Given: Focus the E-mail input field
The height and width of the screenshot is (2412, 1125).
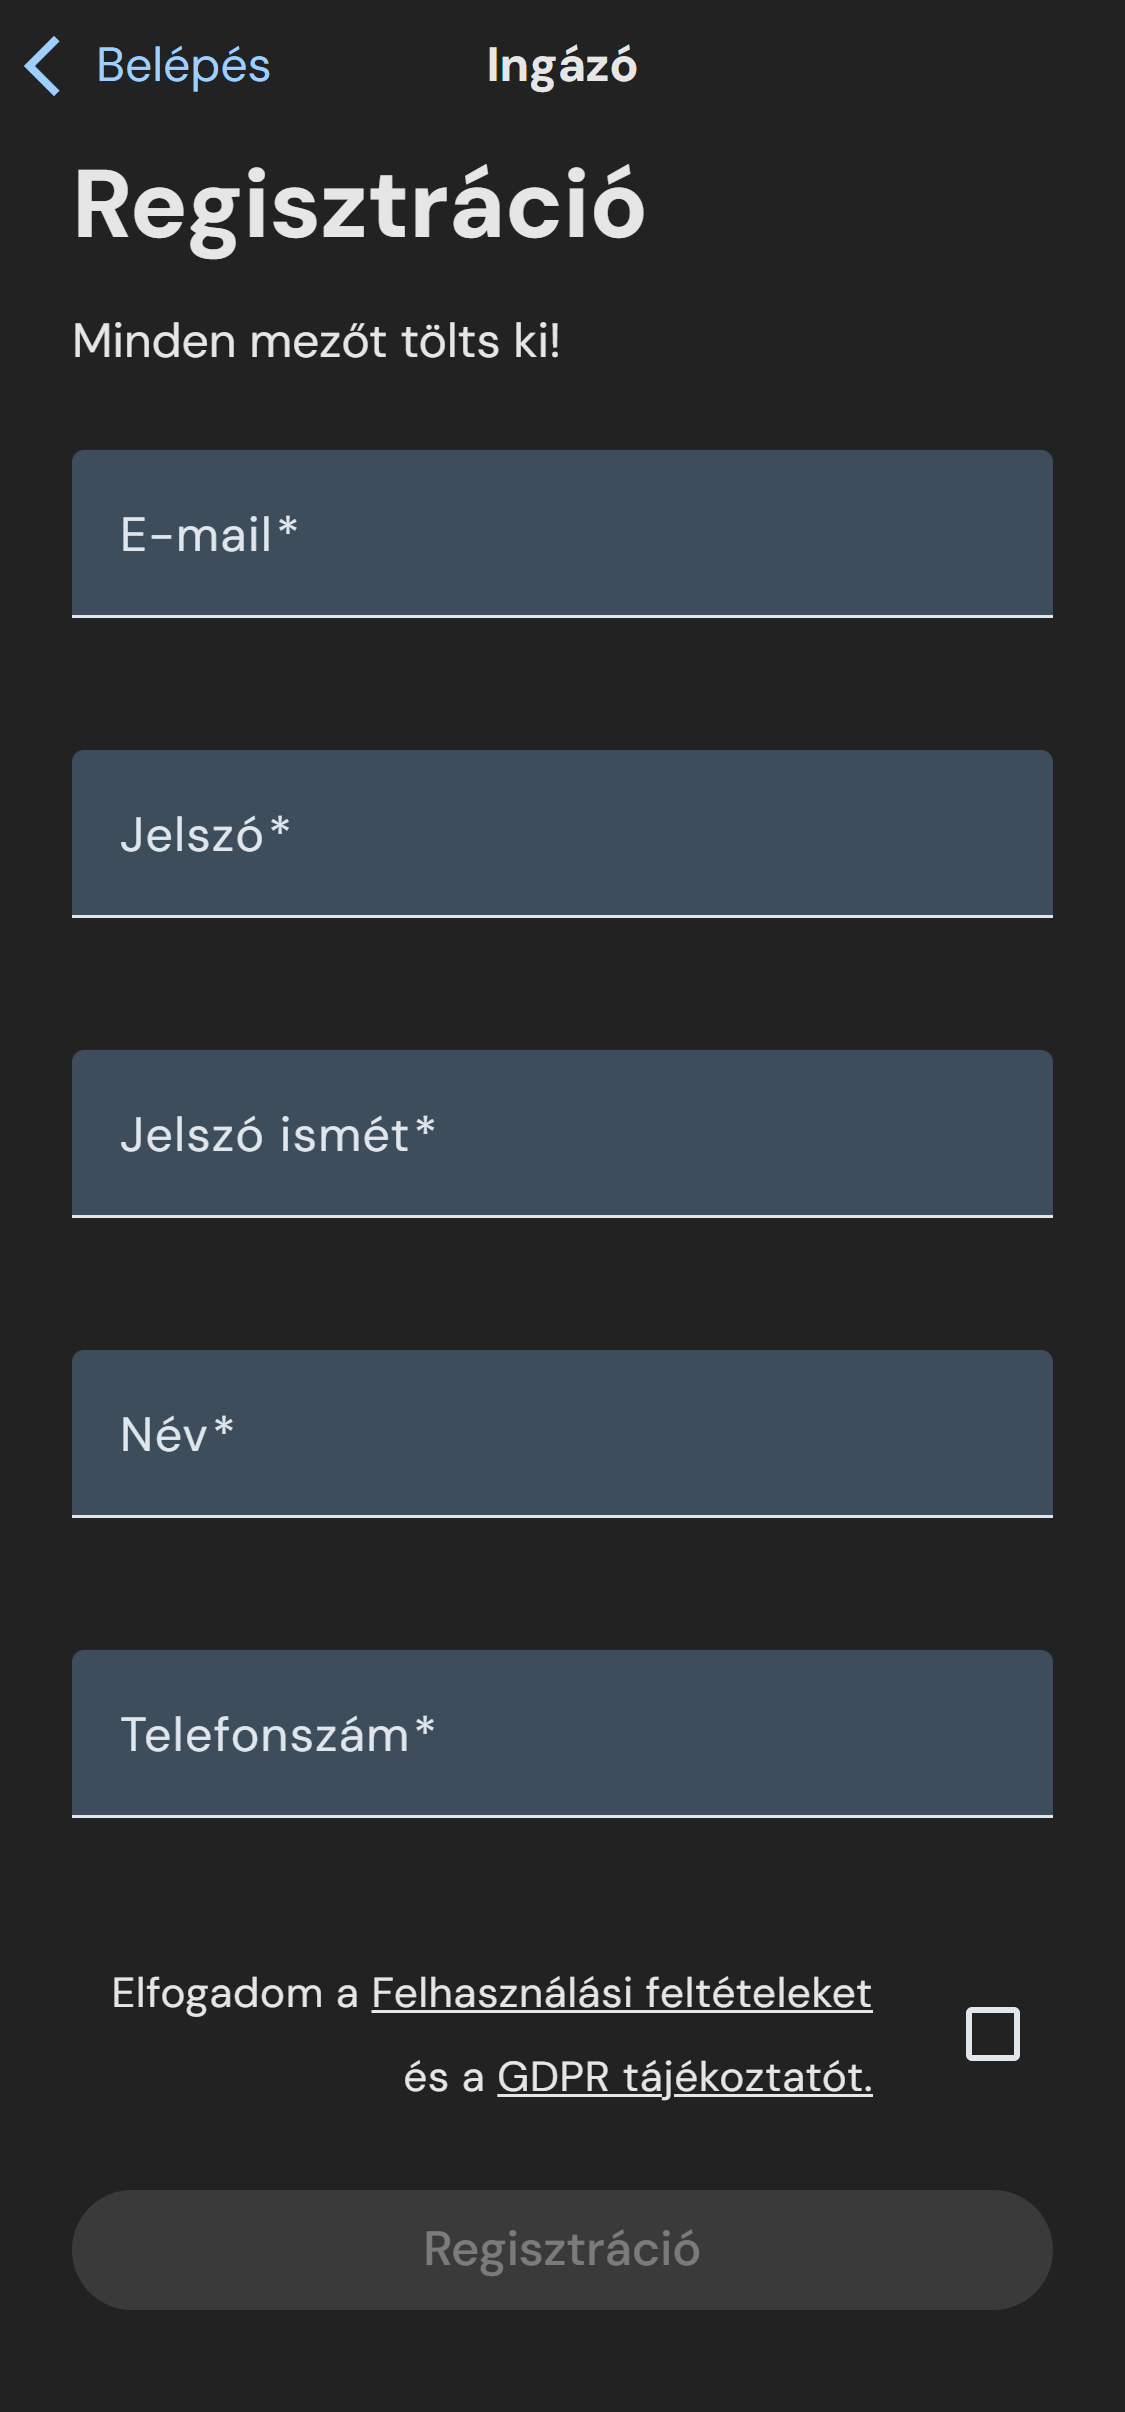Looking at the screenshot, I should (x=562, y=533).
